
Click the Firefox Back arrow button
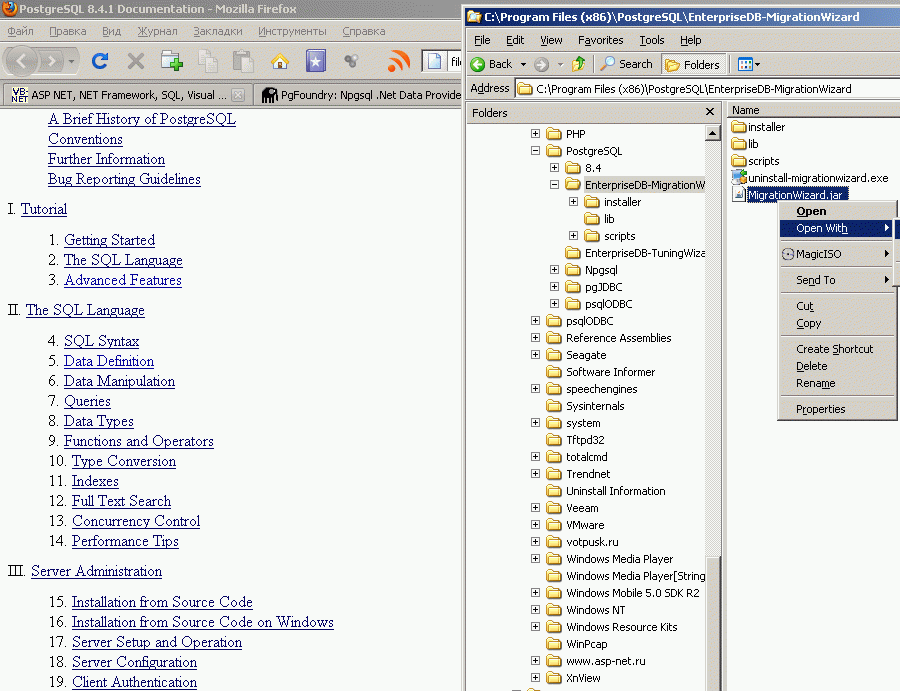pos(22,61)
